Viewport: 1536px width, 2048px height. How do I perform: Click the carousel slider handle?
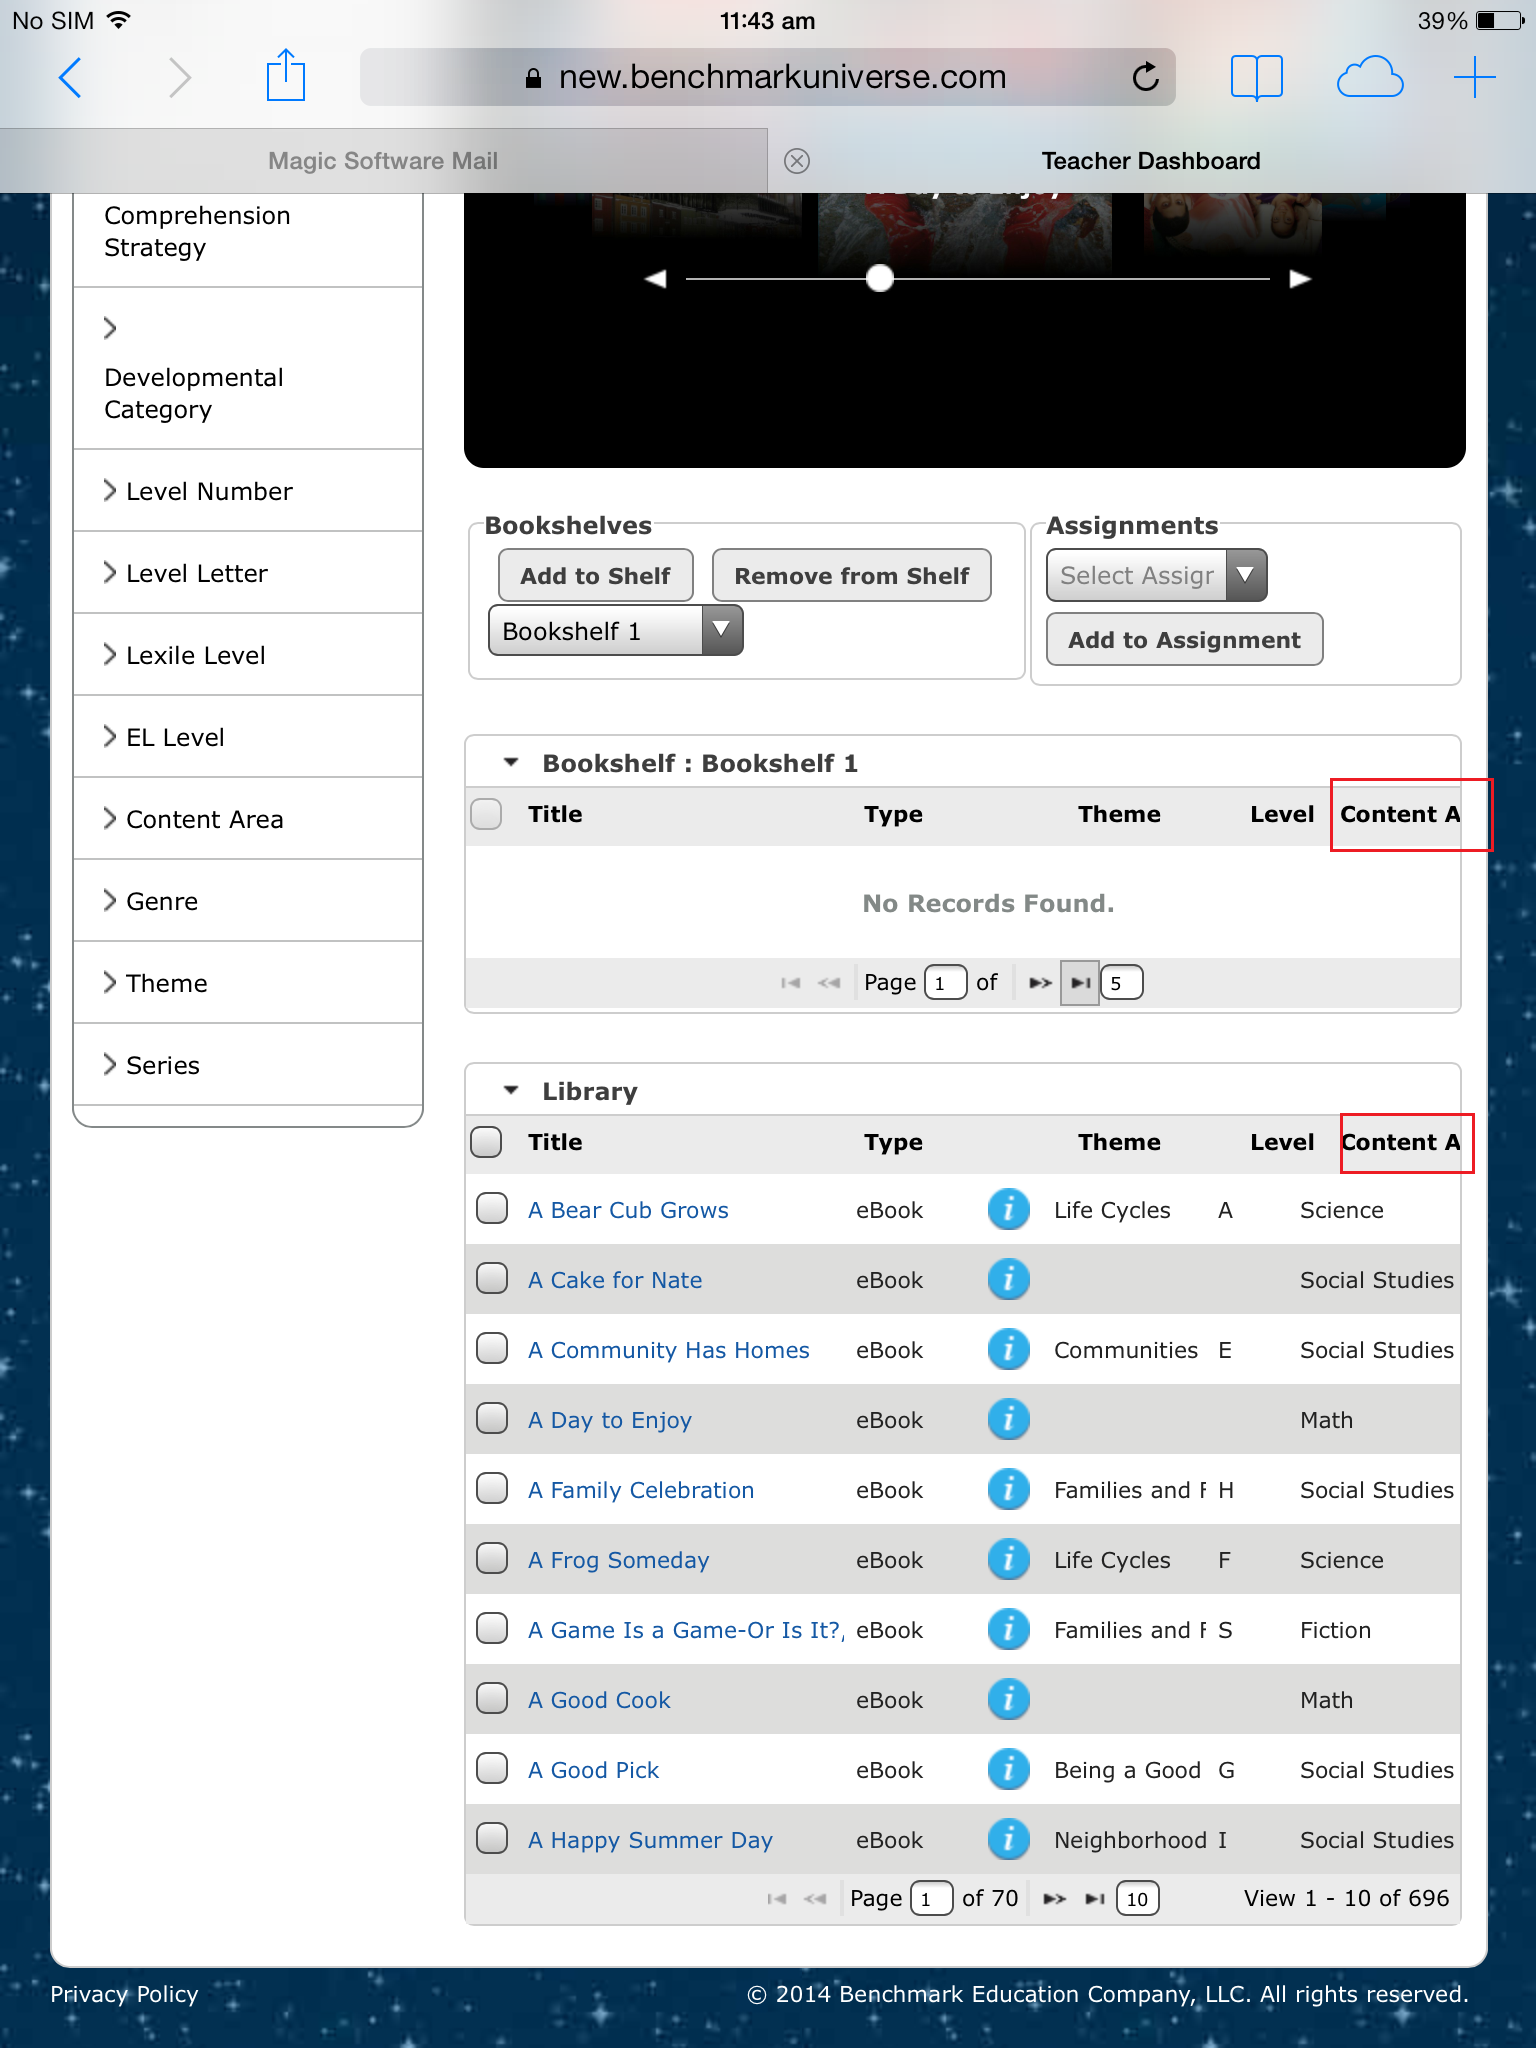879,279
